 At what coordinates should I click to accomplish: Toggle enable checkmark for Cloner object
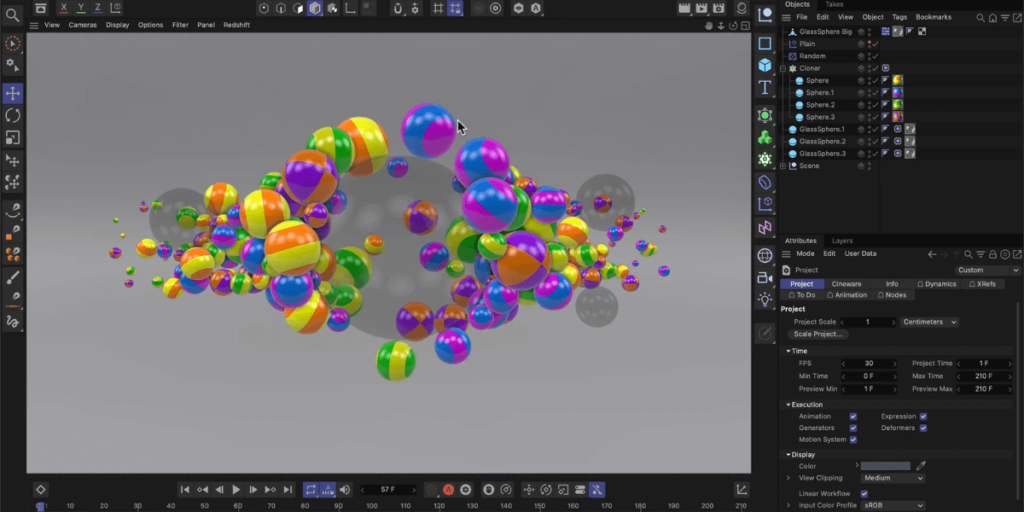[876, 68]
